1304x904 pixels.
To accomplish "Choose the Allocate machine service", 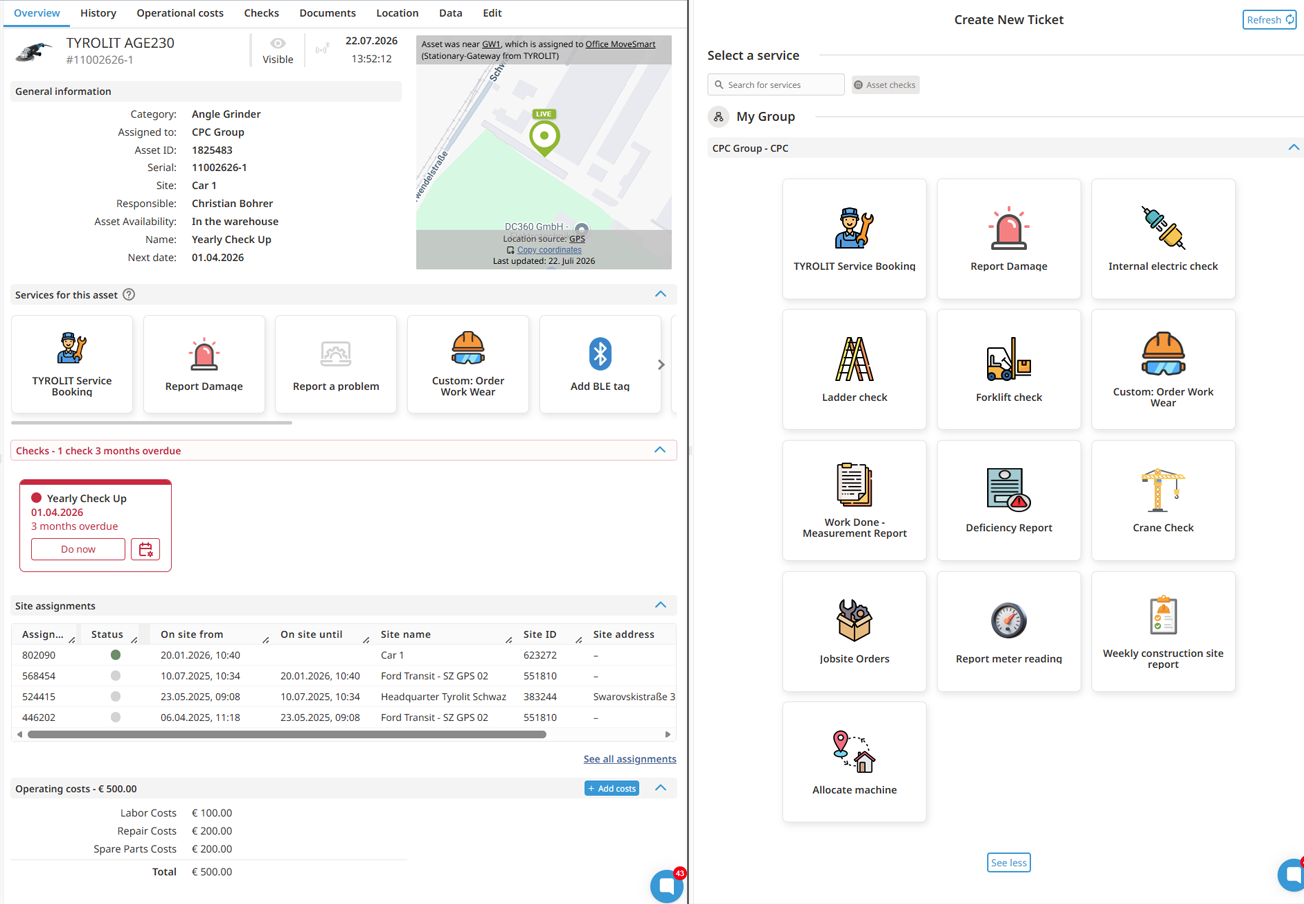I will click(854, 762).
